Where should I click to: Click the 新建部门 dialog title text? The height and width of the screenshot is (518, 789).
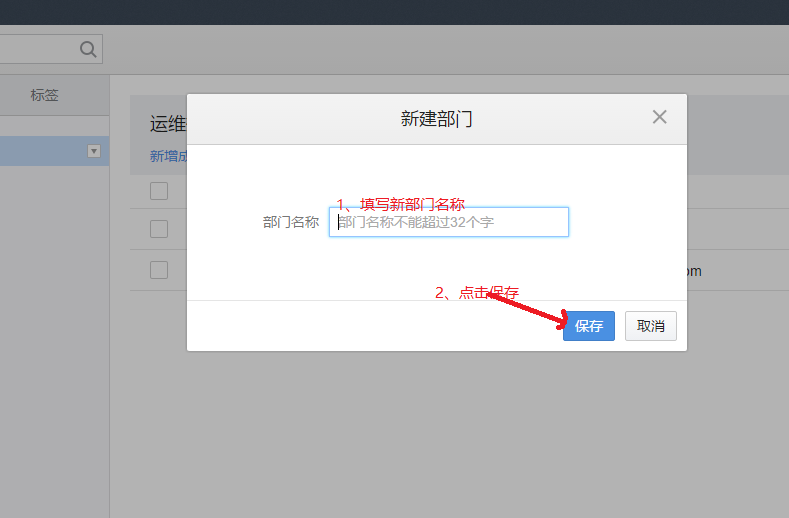(x=436, y=119)
